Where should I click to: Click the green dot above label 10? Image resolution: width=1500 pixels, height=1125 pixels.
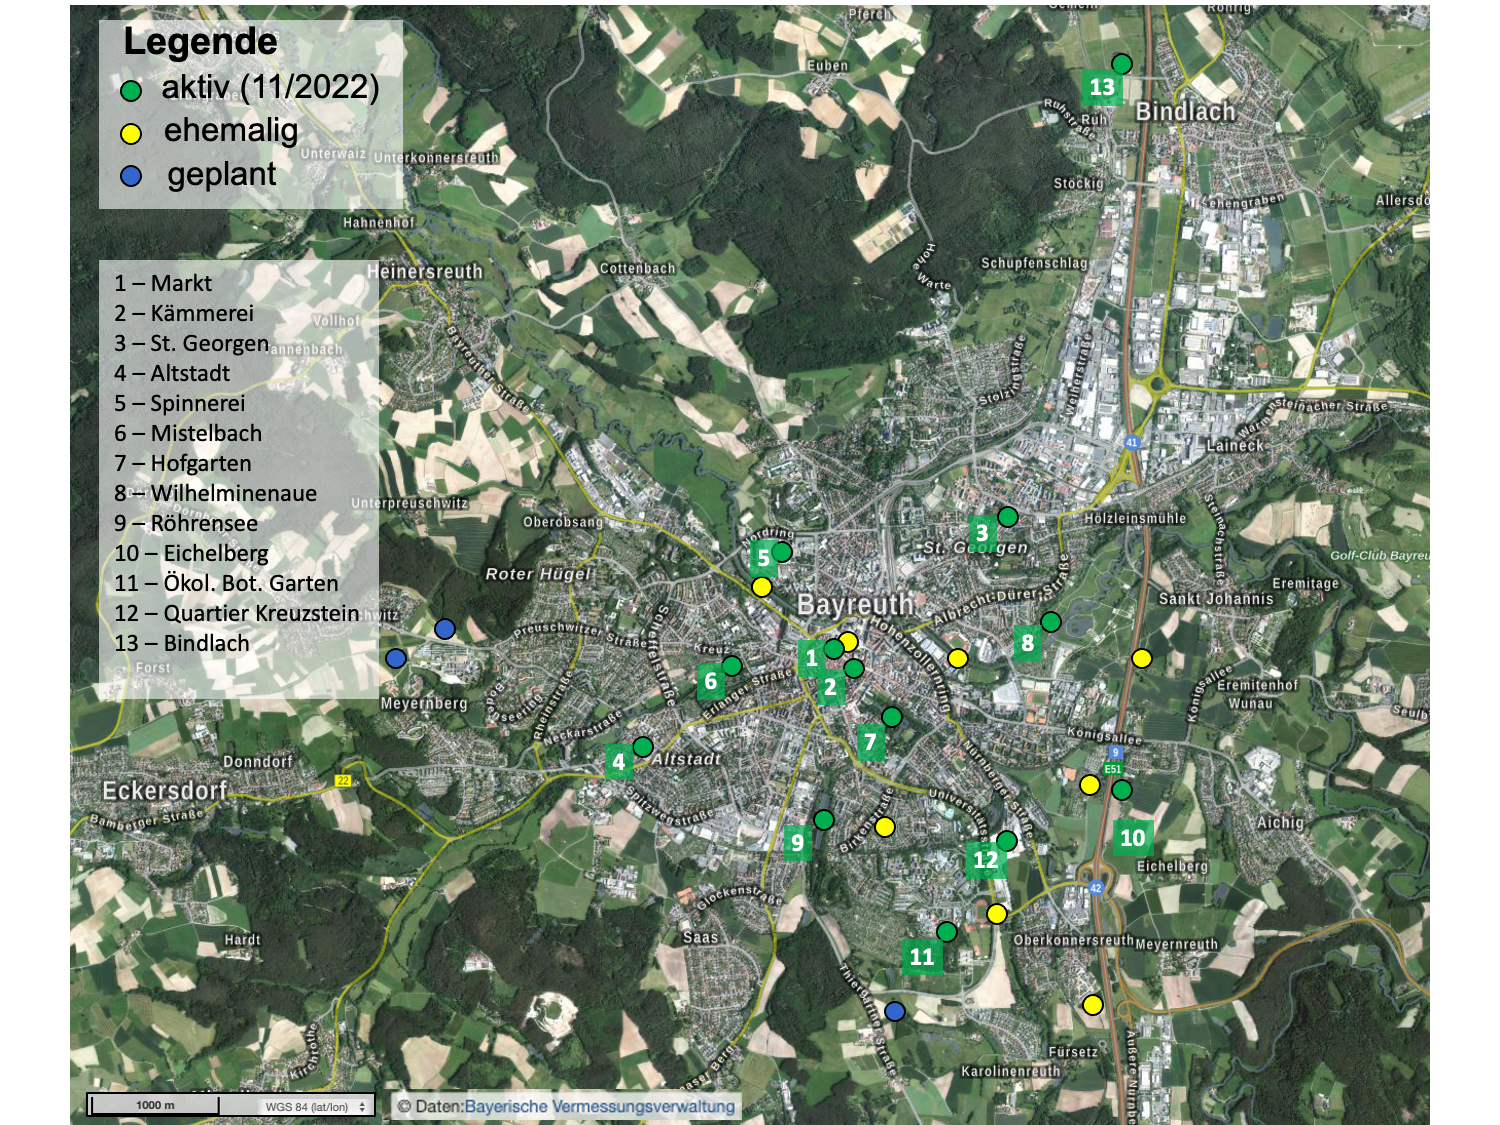1122,790
